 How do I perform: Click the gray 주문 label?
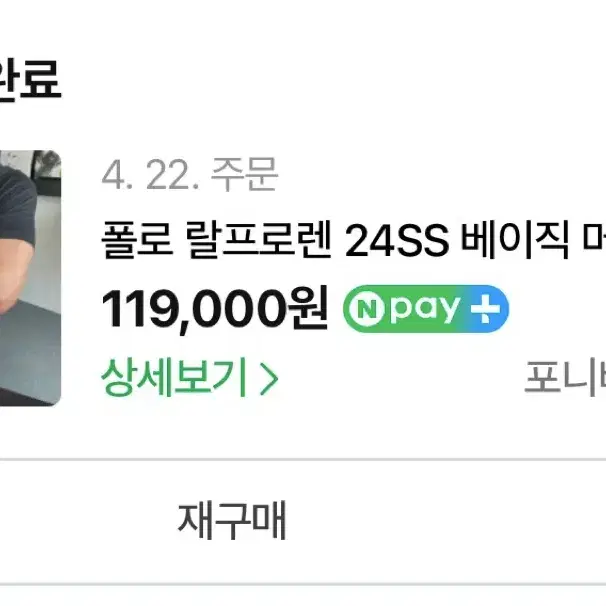(x=244, y=174)
